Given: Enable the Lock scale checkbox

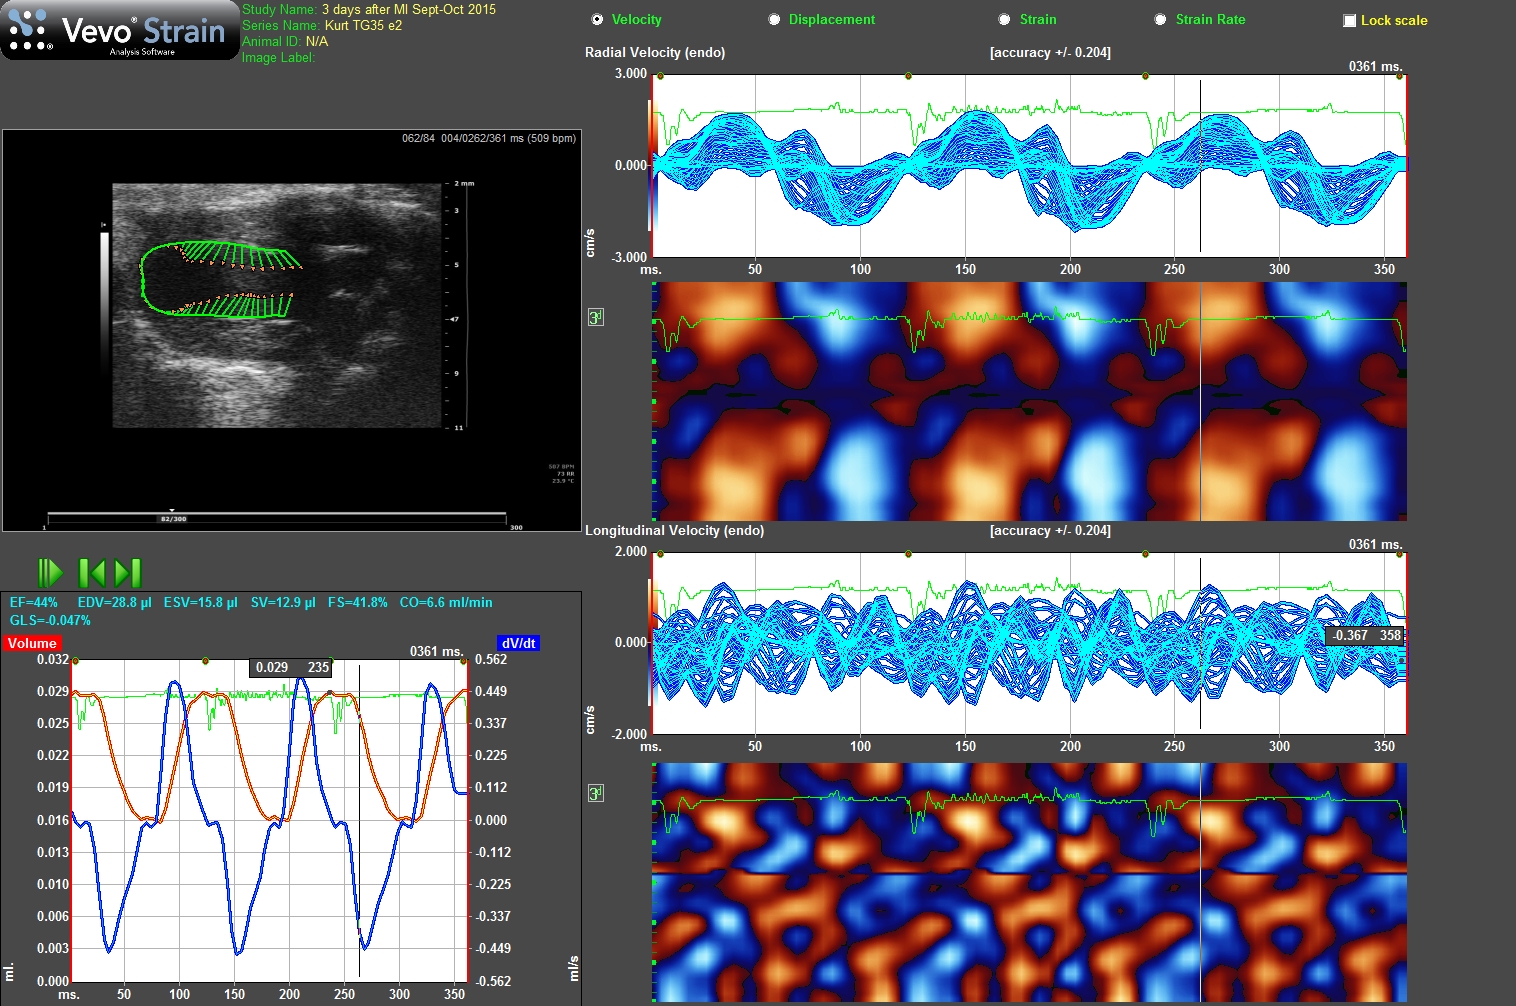Looking at the screenshot, I should (x=1350, y=21).
